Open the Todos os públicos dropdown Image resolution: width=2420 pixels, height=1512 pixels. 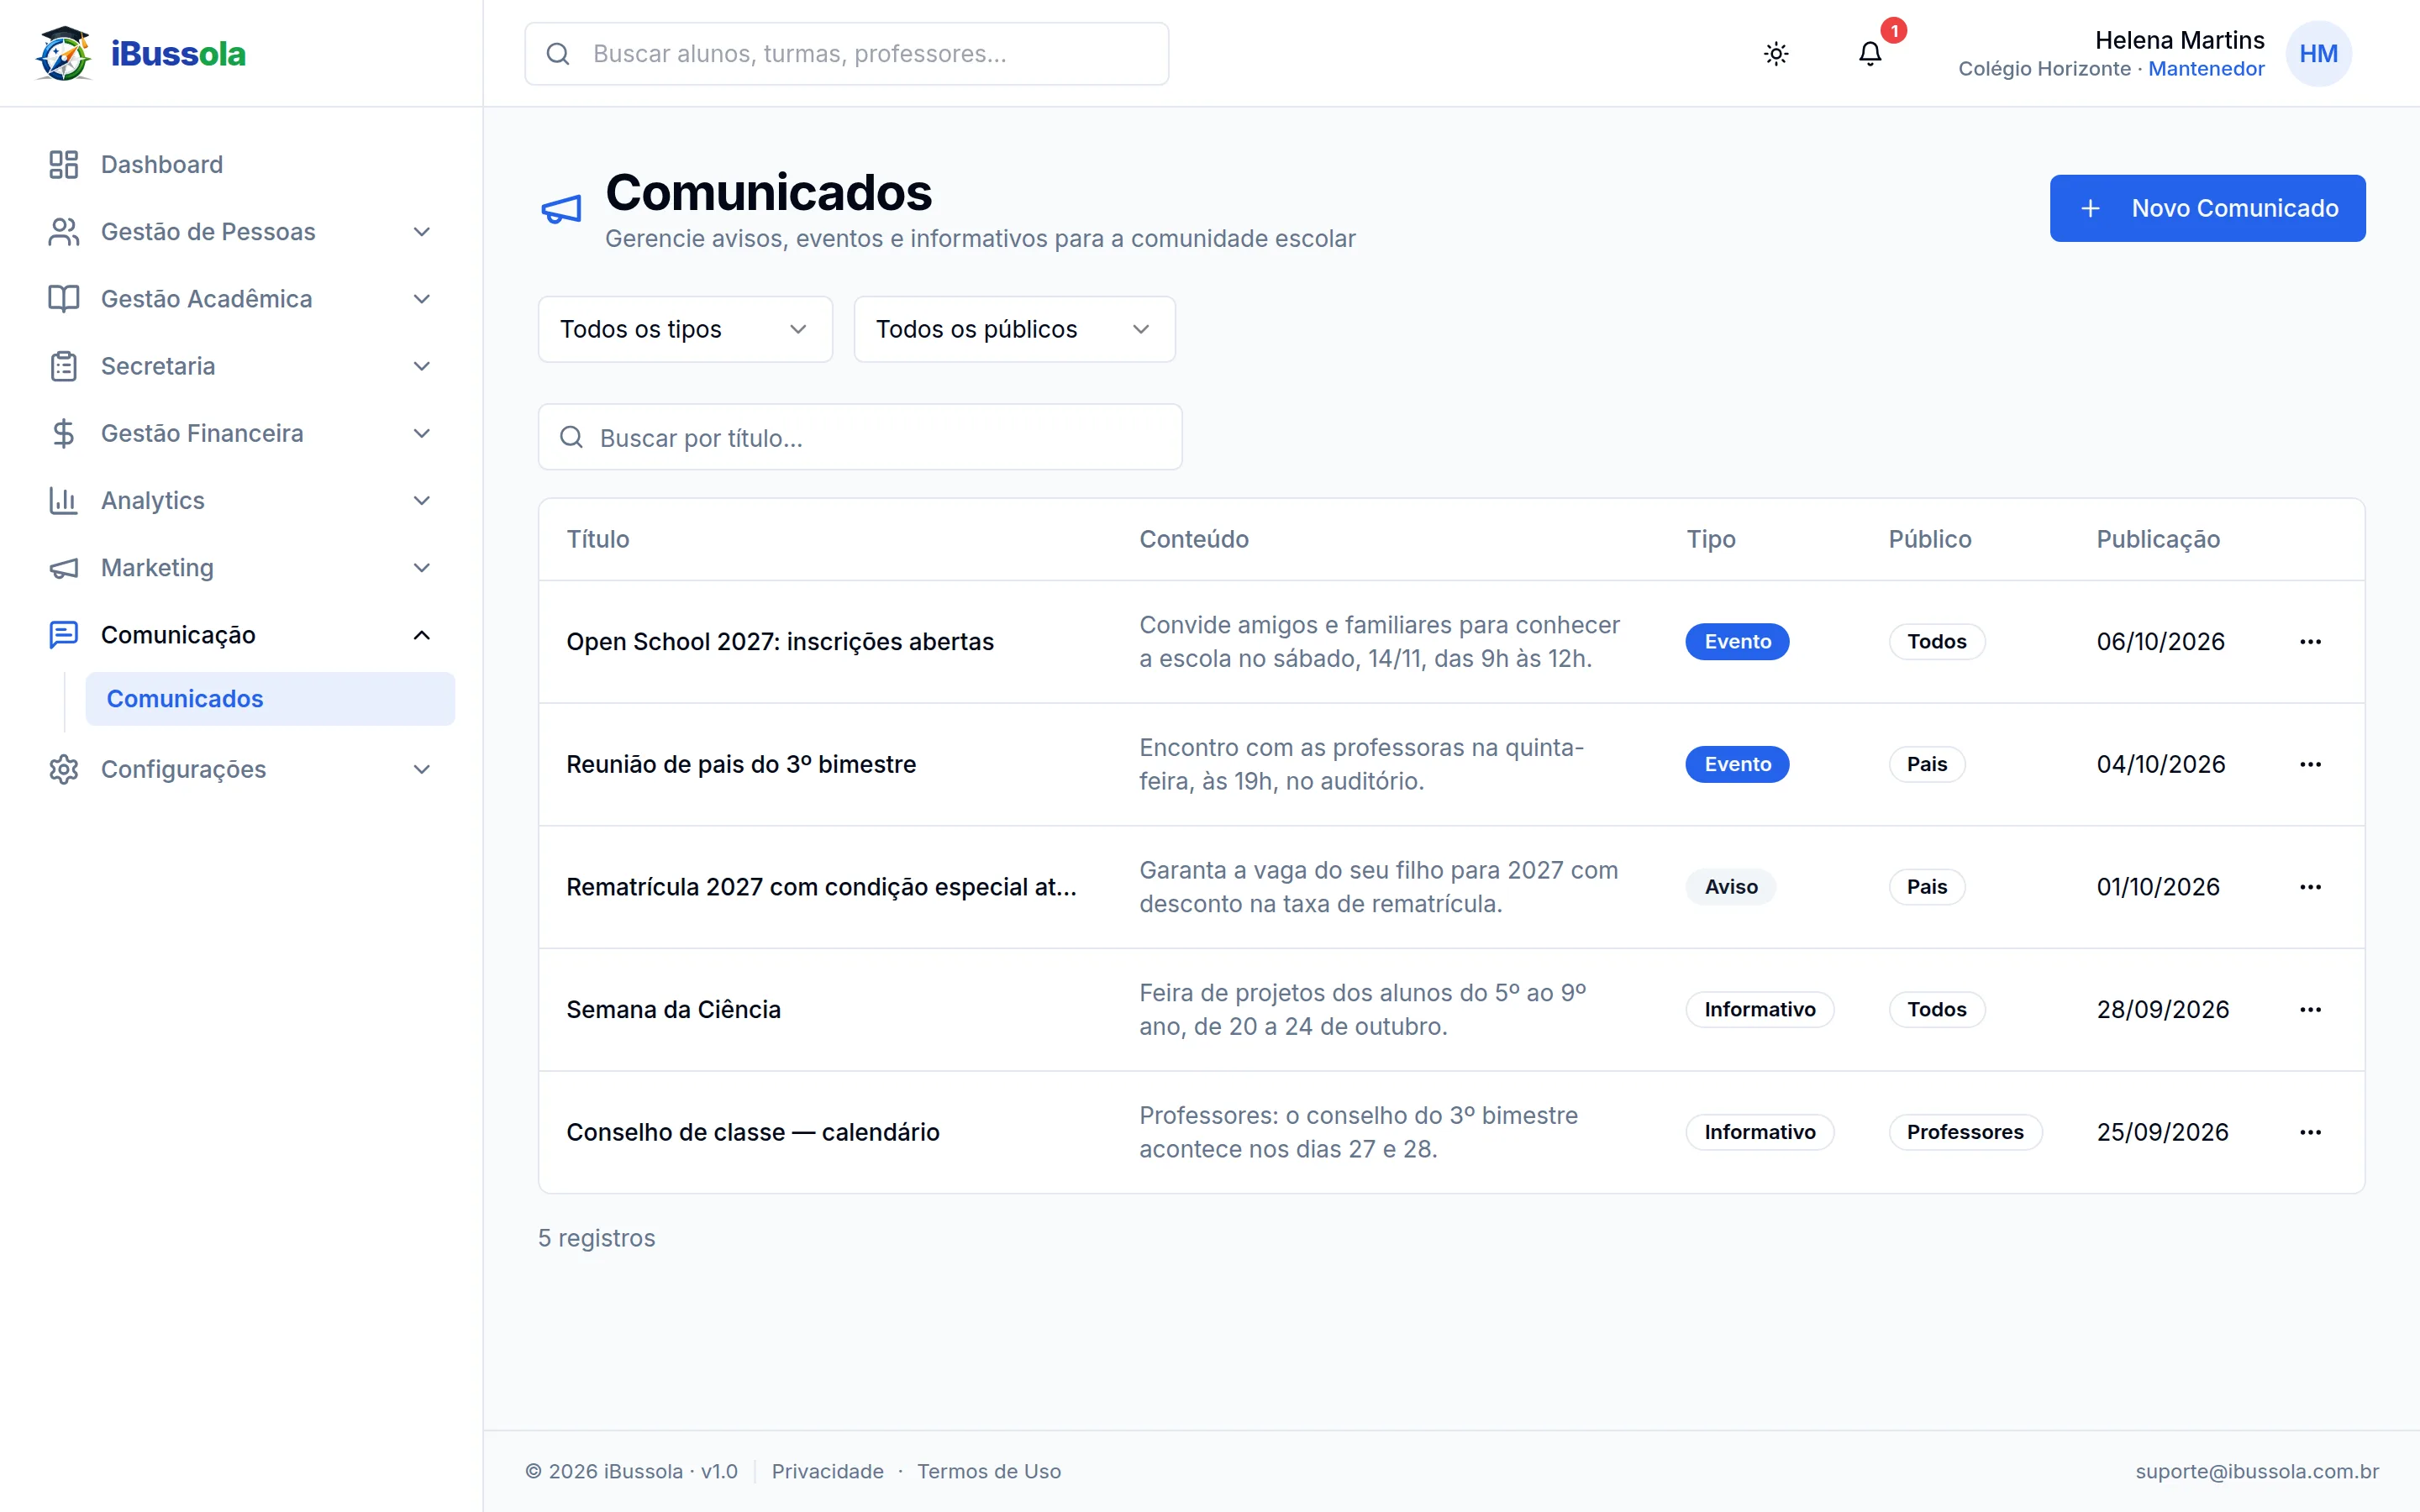(x=1014, y=329)
